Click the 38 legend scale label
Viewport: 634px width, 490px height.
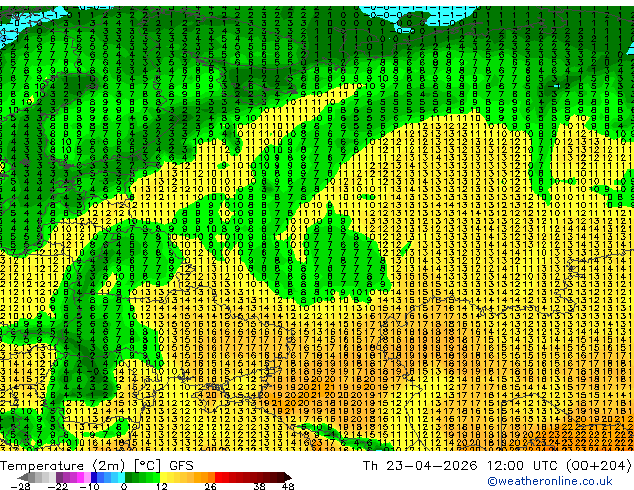click(260, 486)
